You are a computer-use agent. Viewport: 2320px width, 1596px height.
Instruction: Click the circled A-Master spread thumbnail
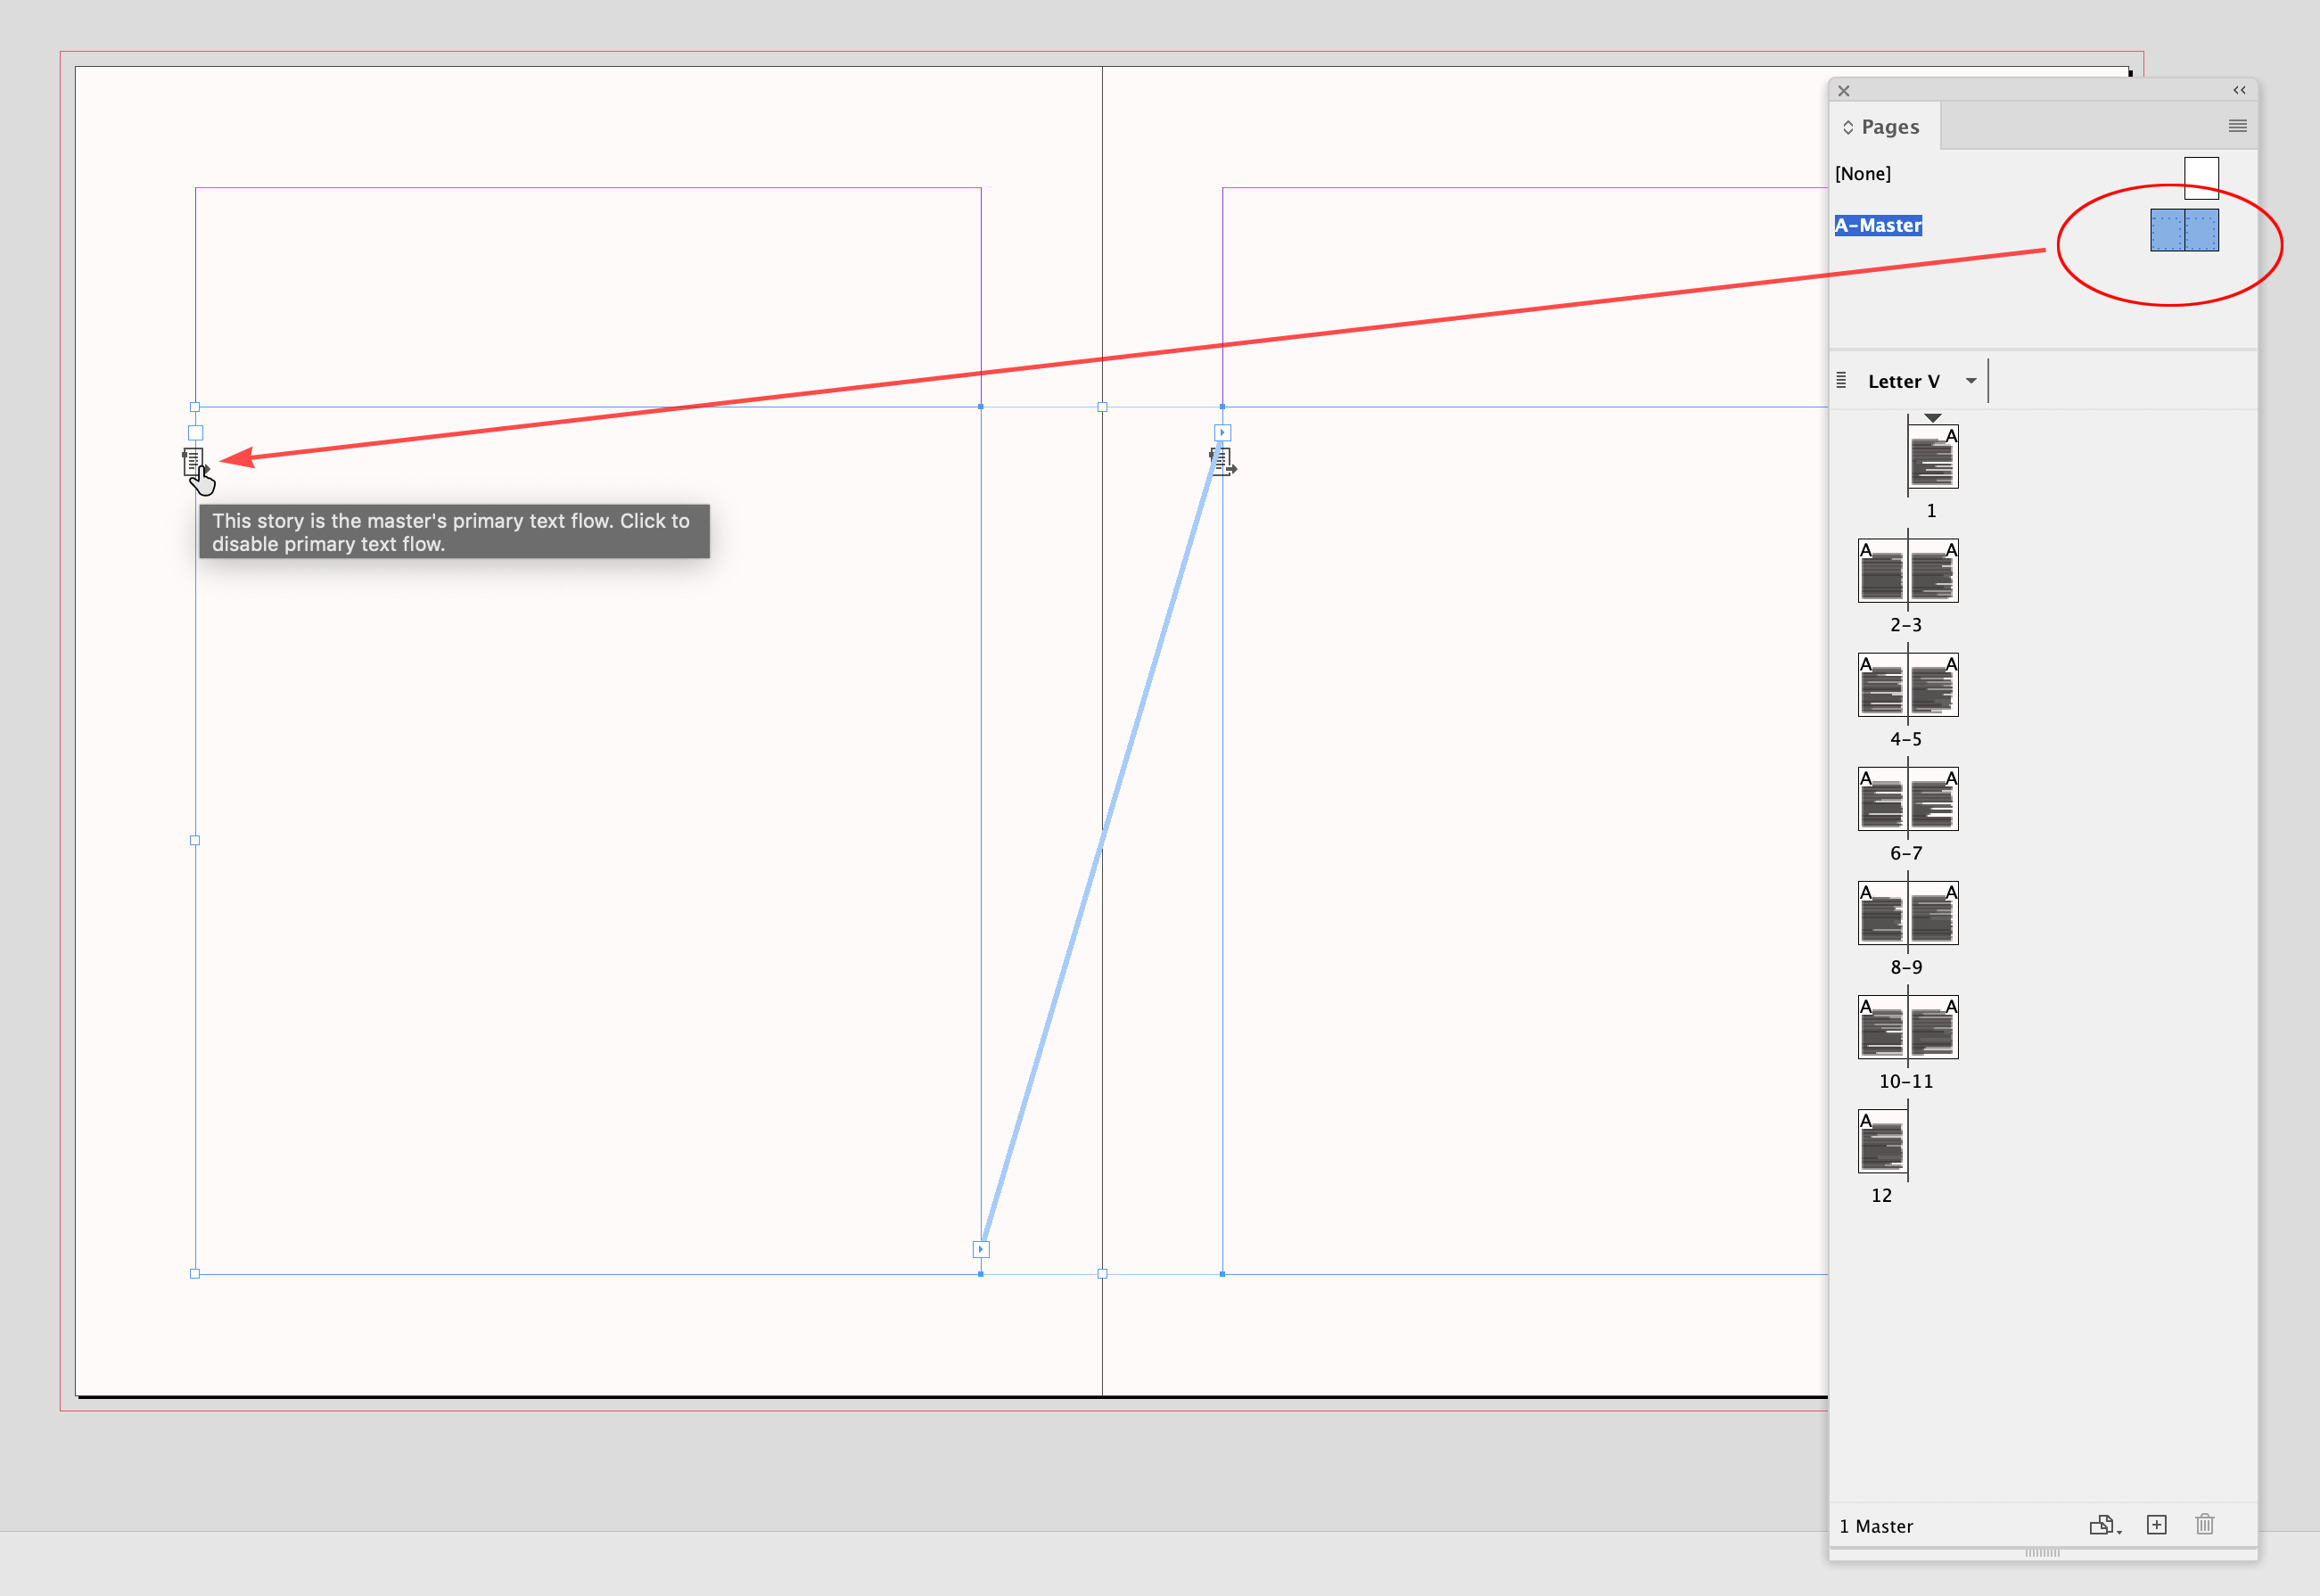[x=2184, y=229]
